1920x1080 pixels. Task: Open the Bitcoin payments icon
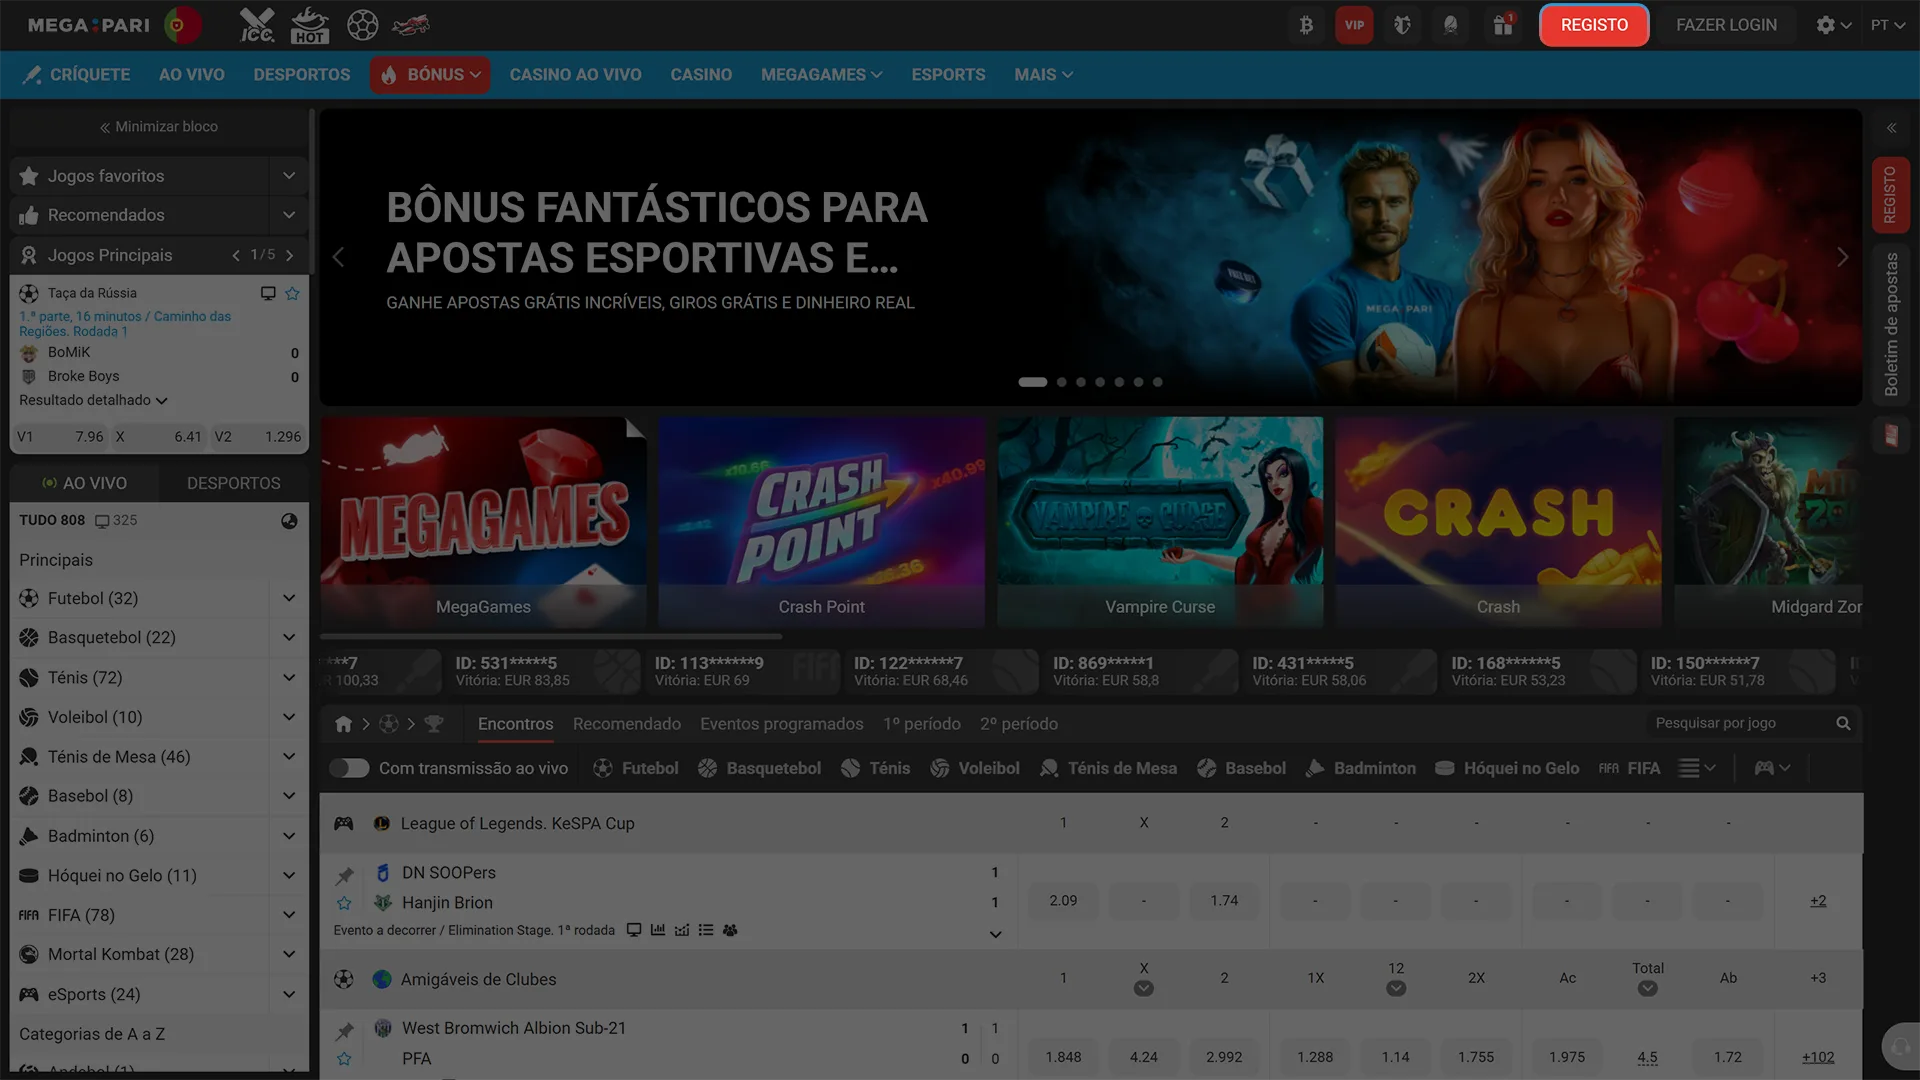pyautogui.click(x=1306, y=25)
